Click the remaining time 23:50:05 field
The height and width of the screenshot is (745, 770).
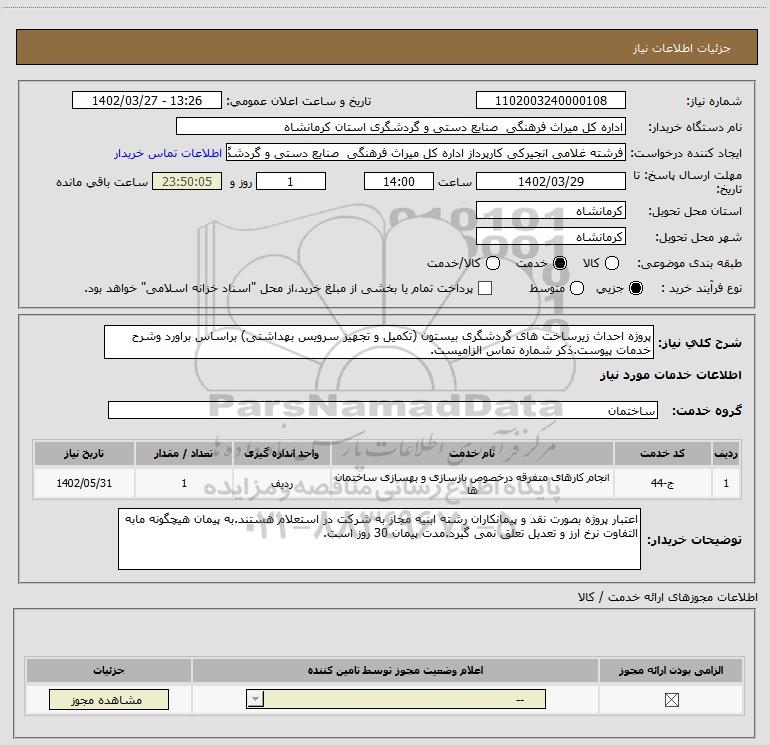pyautogui.click(x=187, y=181)
